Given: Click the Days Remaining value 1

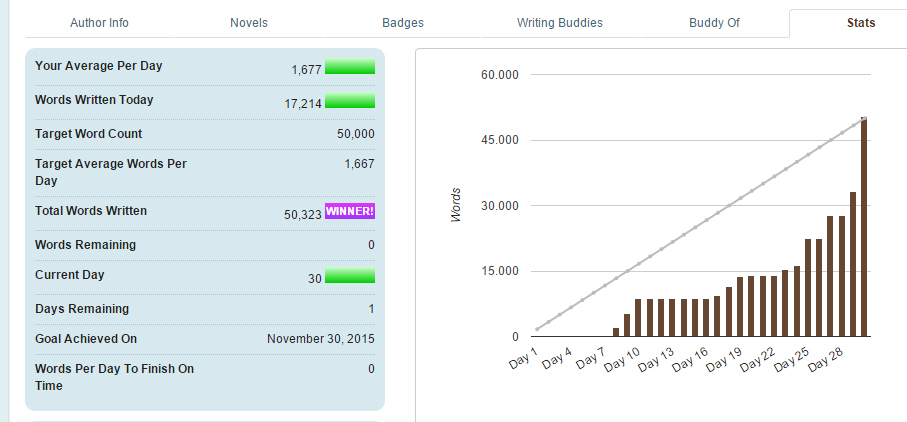Looking at the screenshot, I should click(x=371, y=309).
